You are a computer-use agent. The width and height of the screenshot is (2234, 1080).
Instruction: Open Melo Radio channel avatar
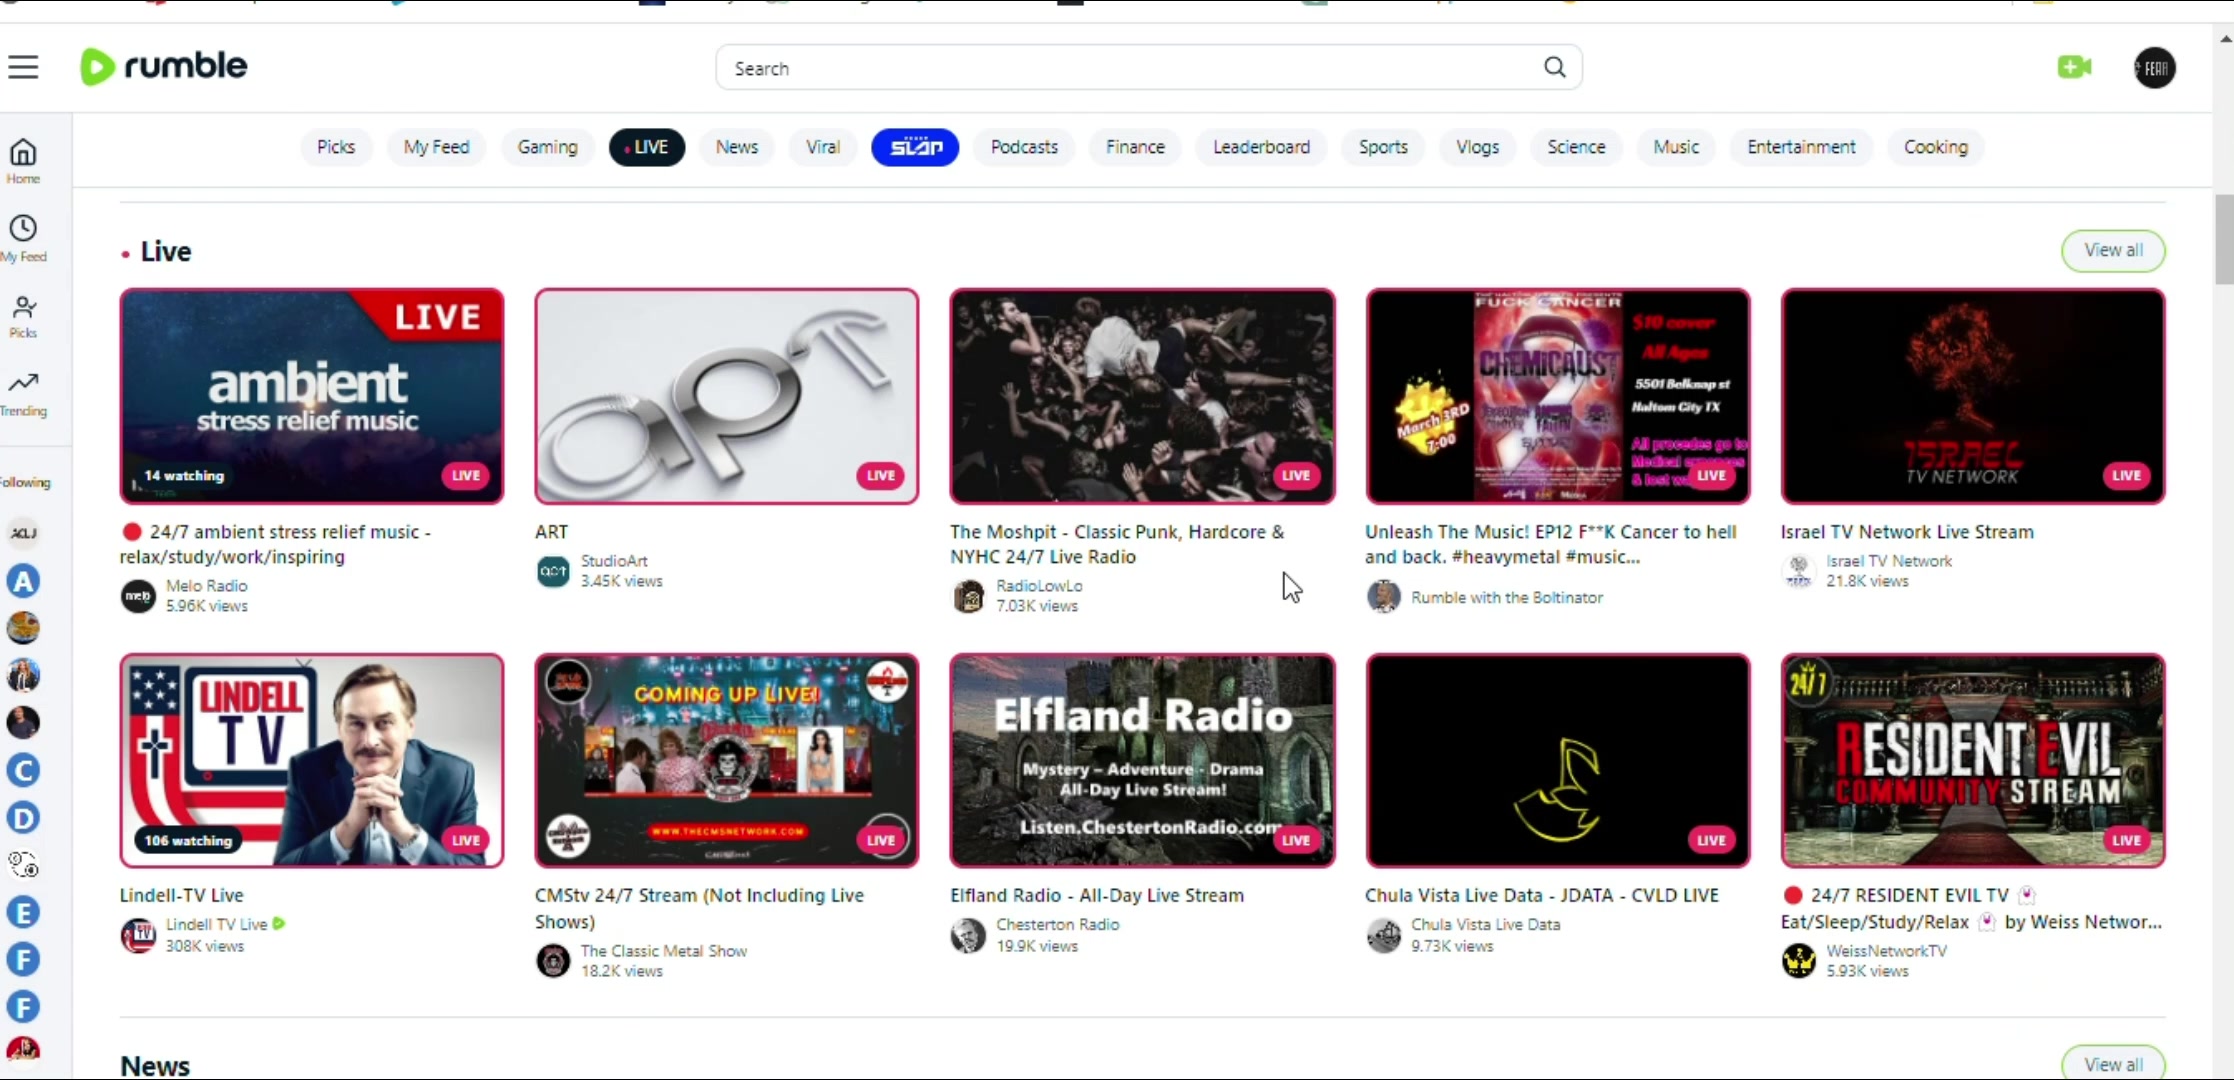click(x=138, y=596)
